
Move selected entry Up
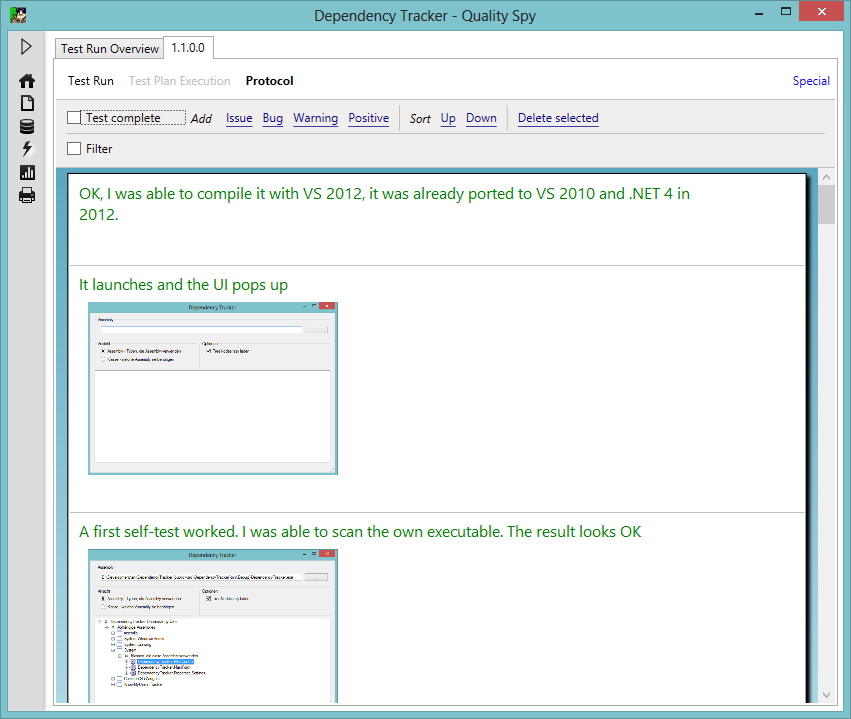point(448,118)
